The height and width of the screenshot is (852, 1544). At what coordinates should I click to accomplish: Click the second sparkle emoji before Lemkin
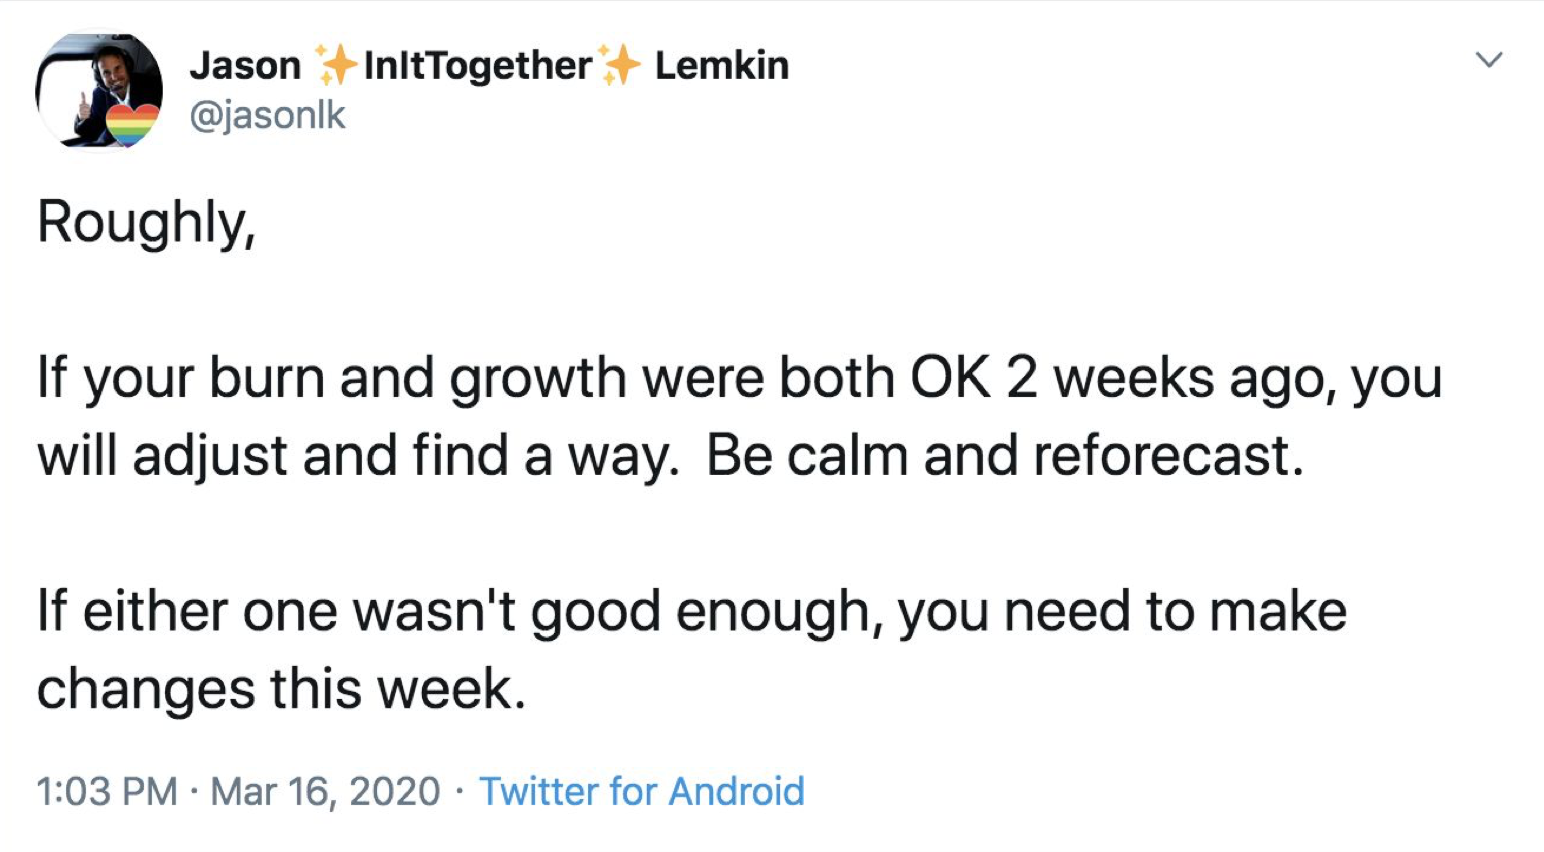(621, 65)
